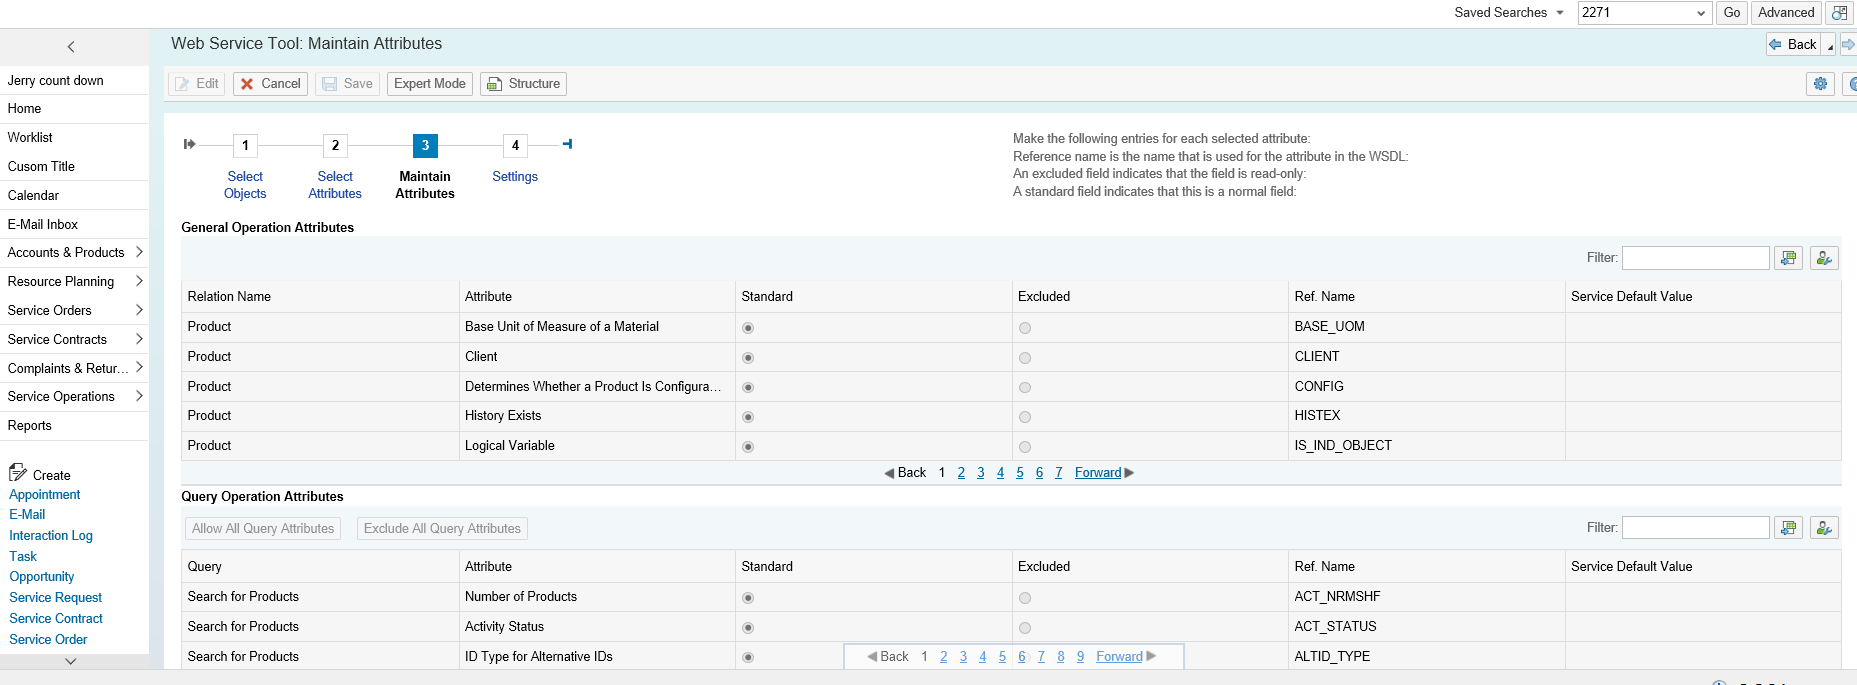Click icon next to Advanced search button

[x=1839, y=13]
